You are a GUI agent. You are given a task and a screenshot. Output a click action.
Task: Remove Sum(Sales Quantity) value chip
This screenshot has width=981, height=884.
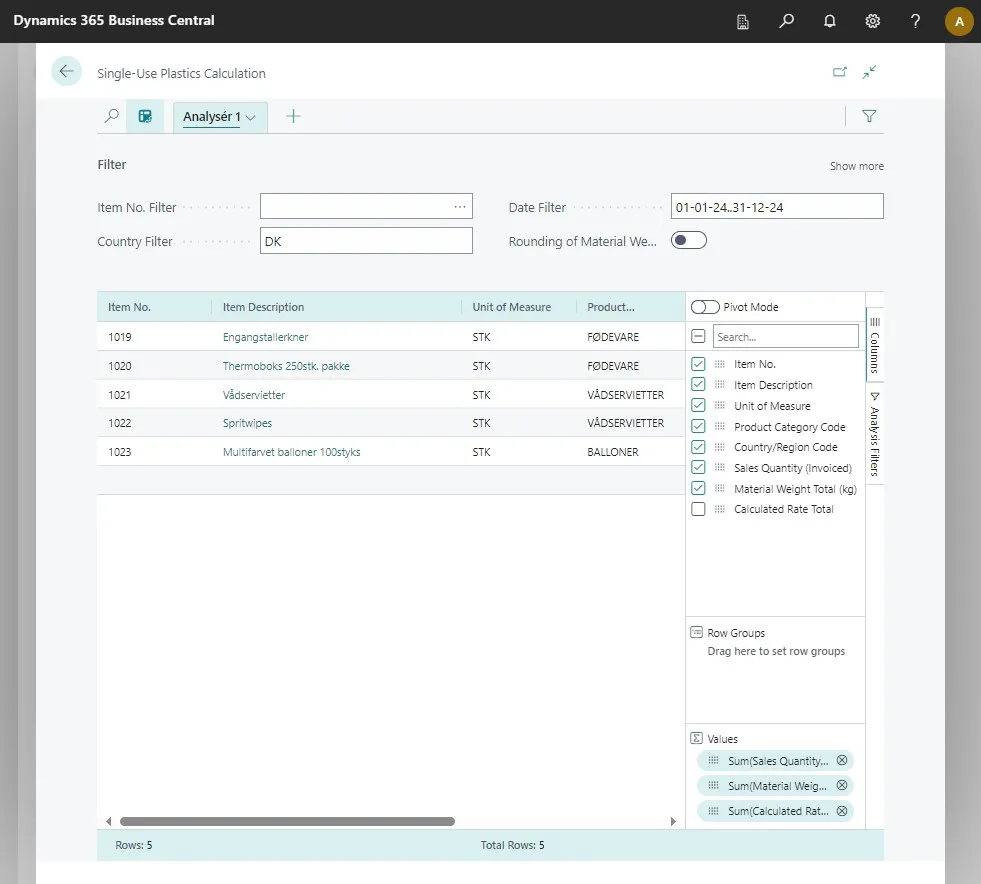[x=841, y=760]
